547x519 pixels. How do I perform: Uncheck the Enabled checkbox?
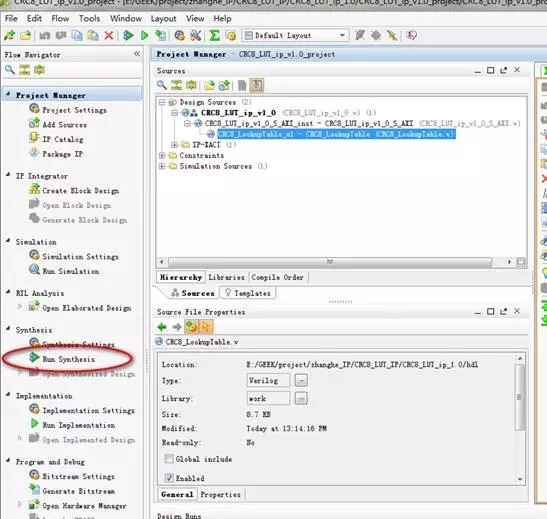coord(169,477)
